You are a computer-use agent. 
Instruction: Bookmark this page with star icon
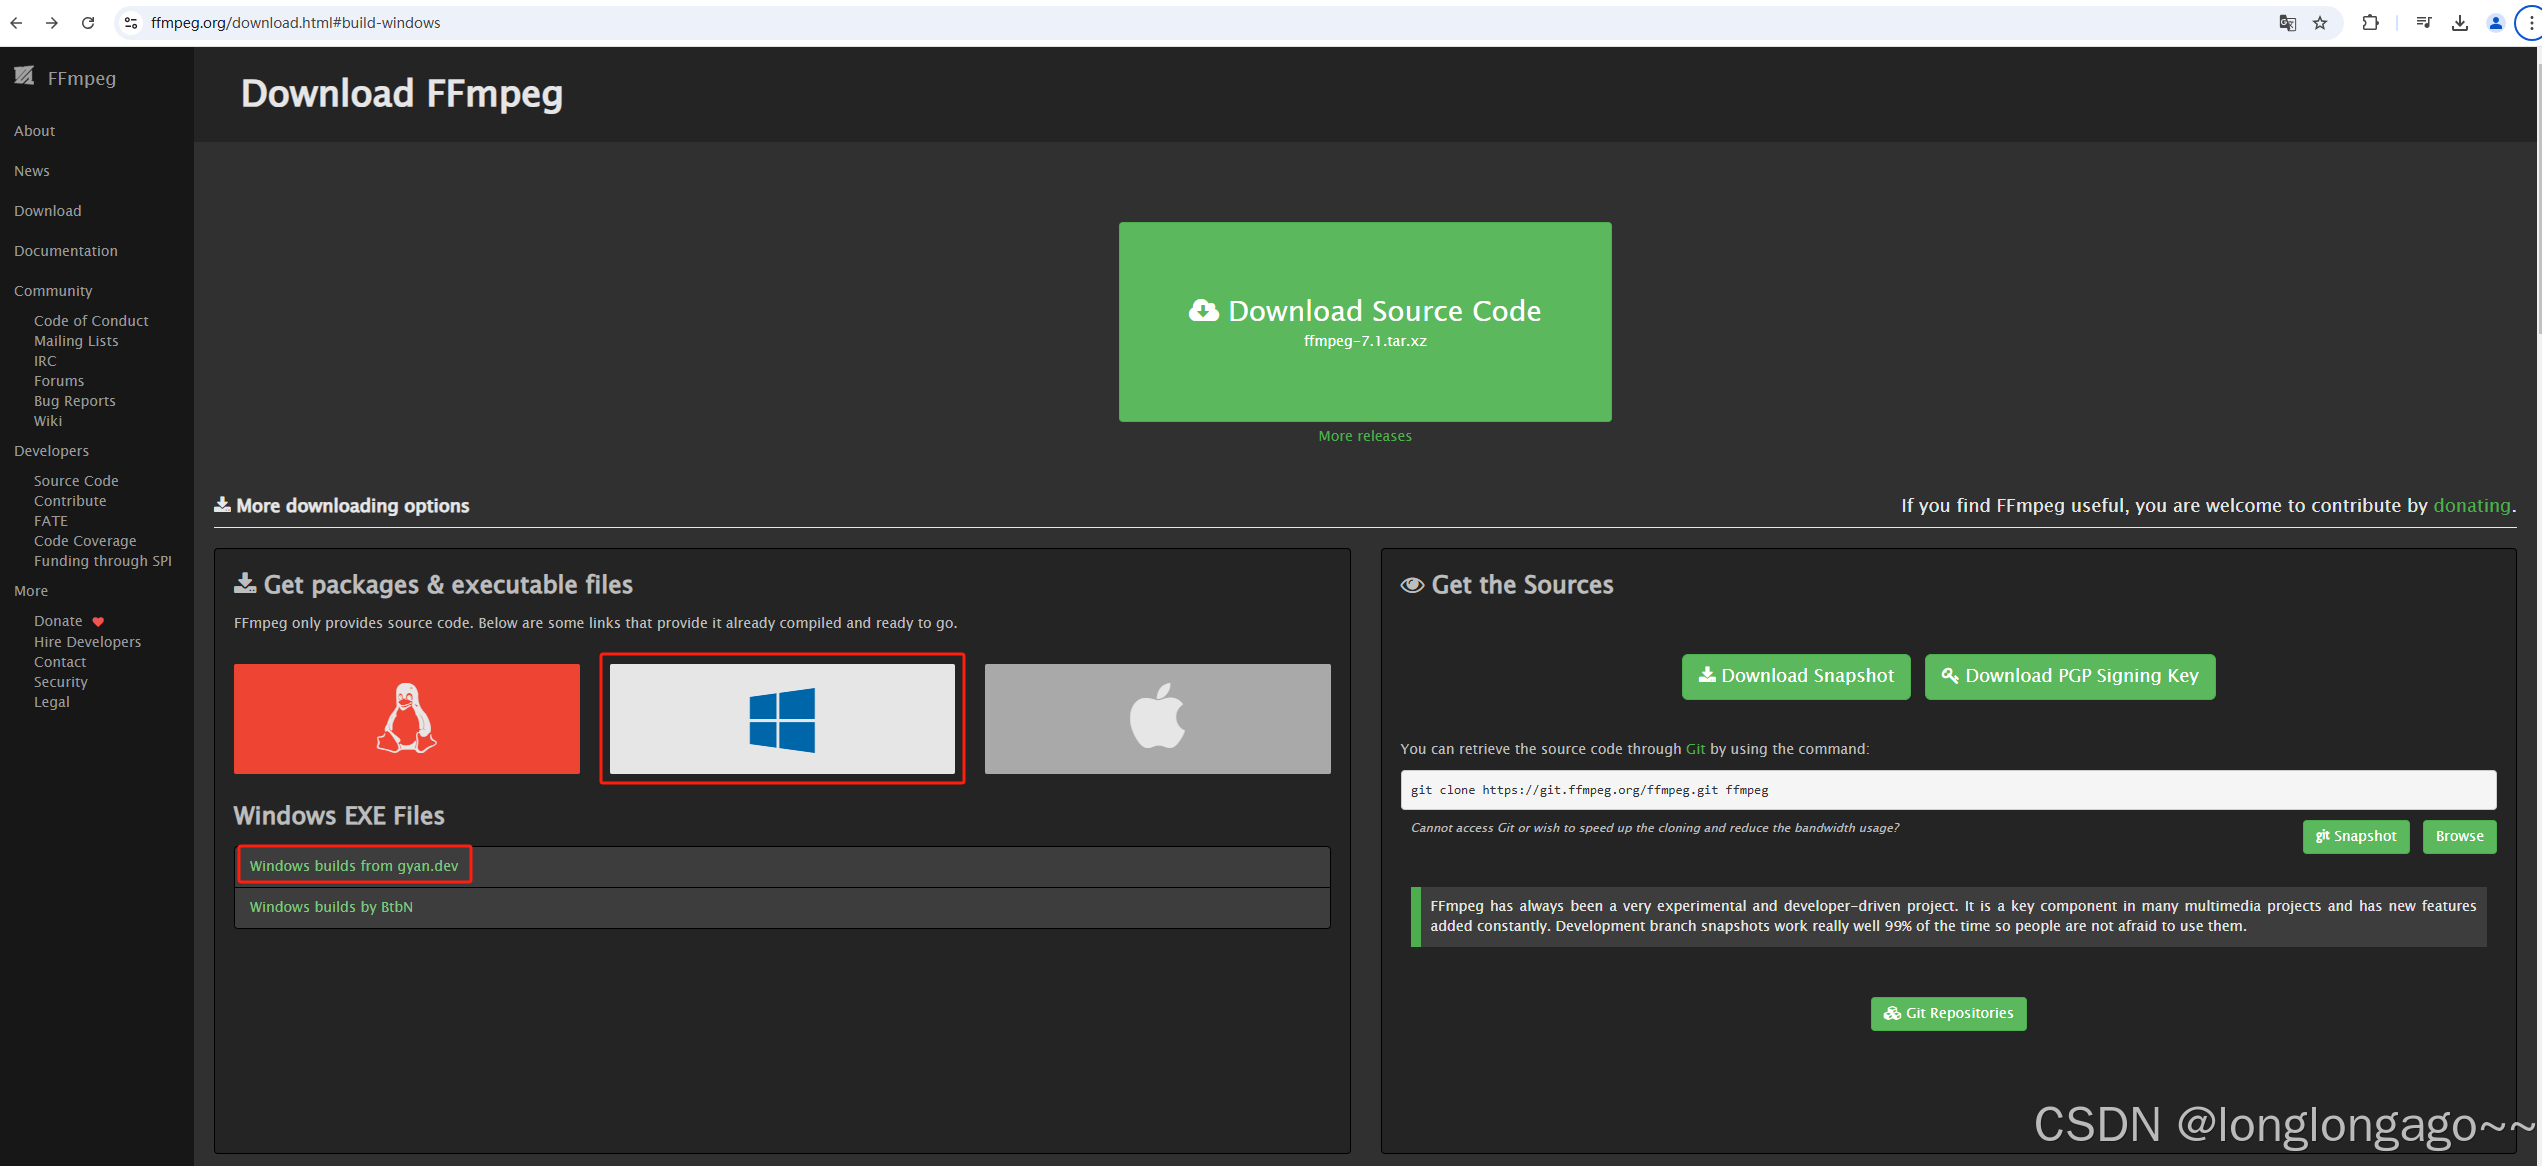point(2320,22)
